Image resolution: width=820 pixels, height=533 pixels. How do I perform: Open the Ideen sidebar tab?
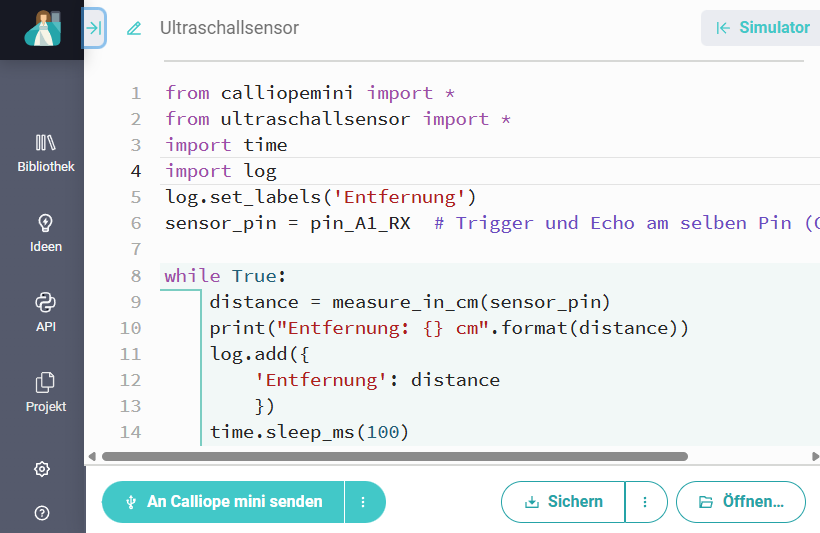[46, 233]
